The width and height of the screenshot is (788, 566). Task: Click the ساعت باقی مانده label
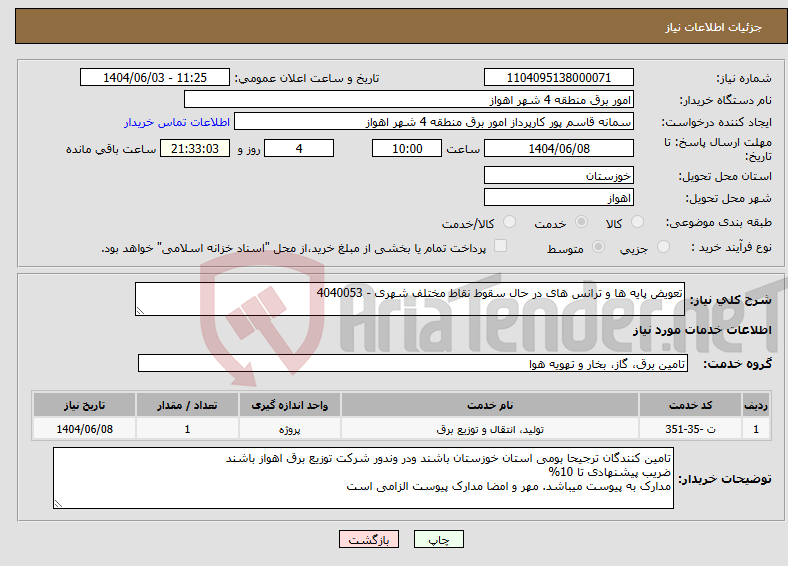111,149
